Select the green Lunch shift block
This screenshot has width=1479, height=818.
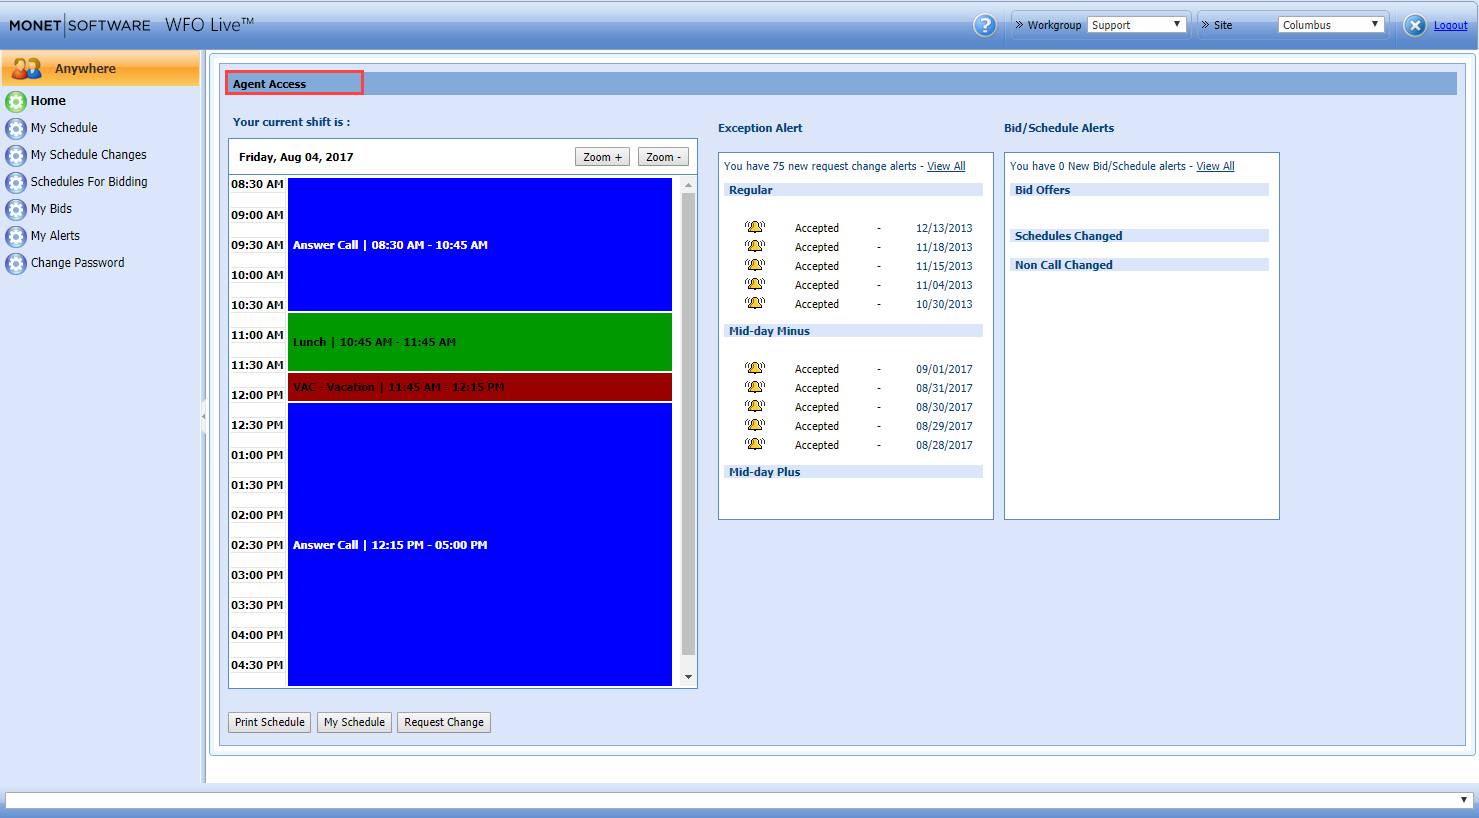pyautogui.click(x=480, y=342)
